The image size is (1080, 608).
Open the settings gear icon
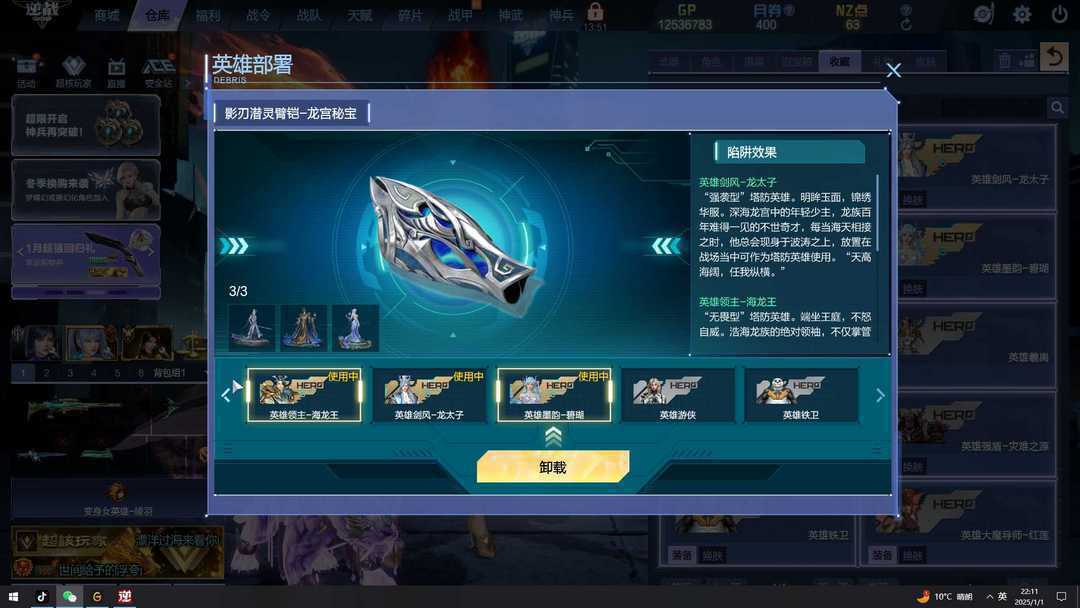click(1021, 14)
